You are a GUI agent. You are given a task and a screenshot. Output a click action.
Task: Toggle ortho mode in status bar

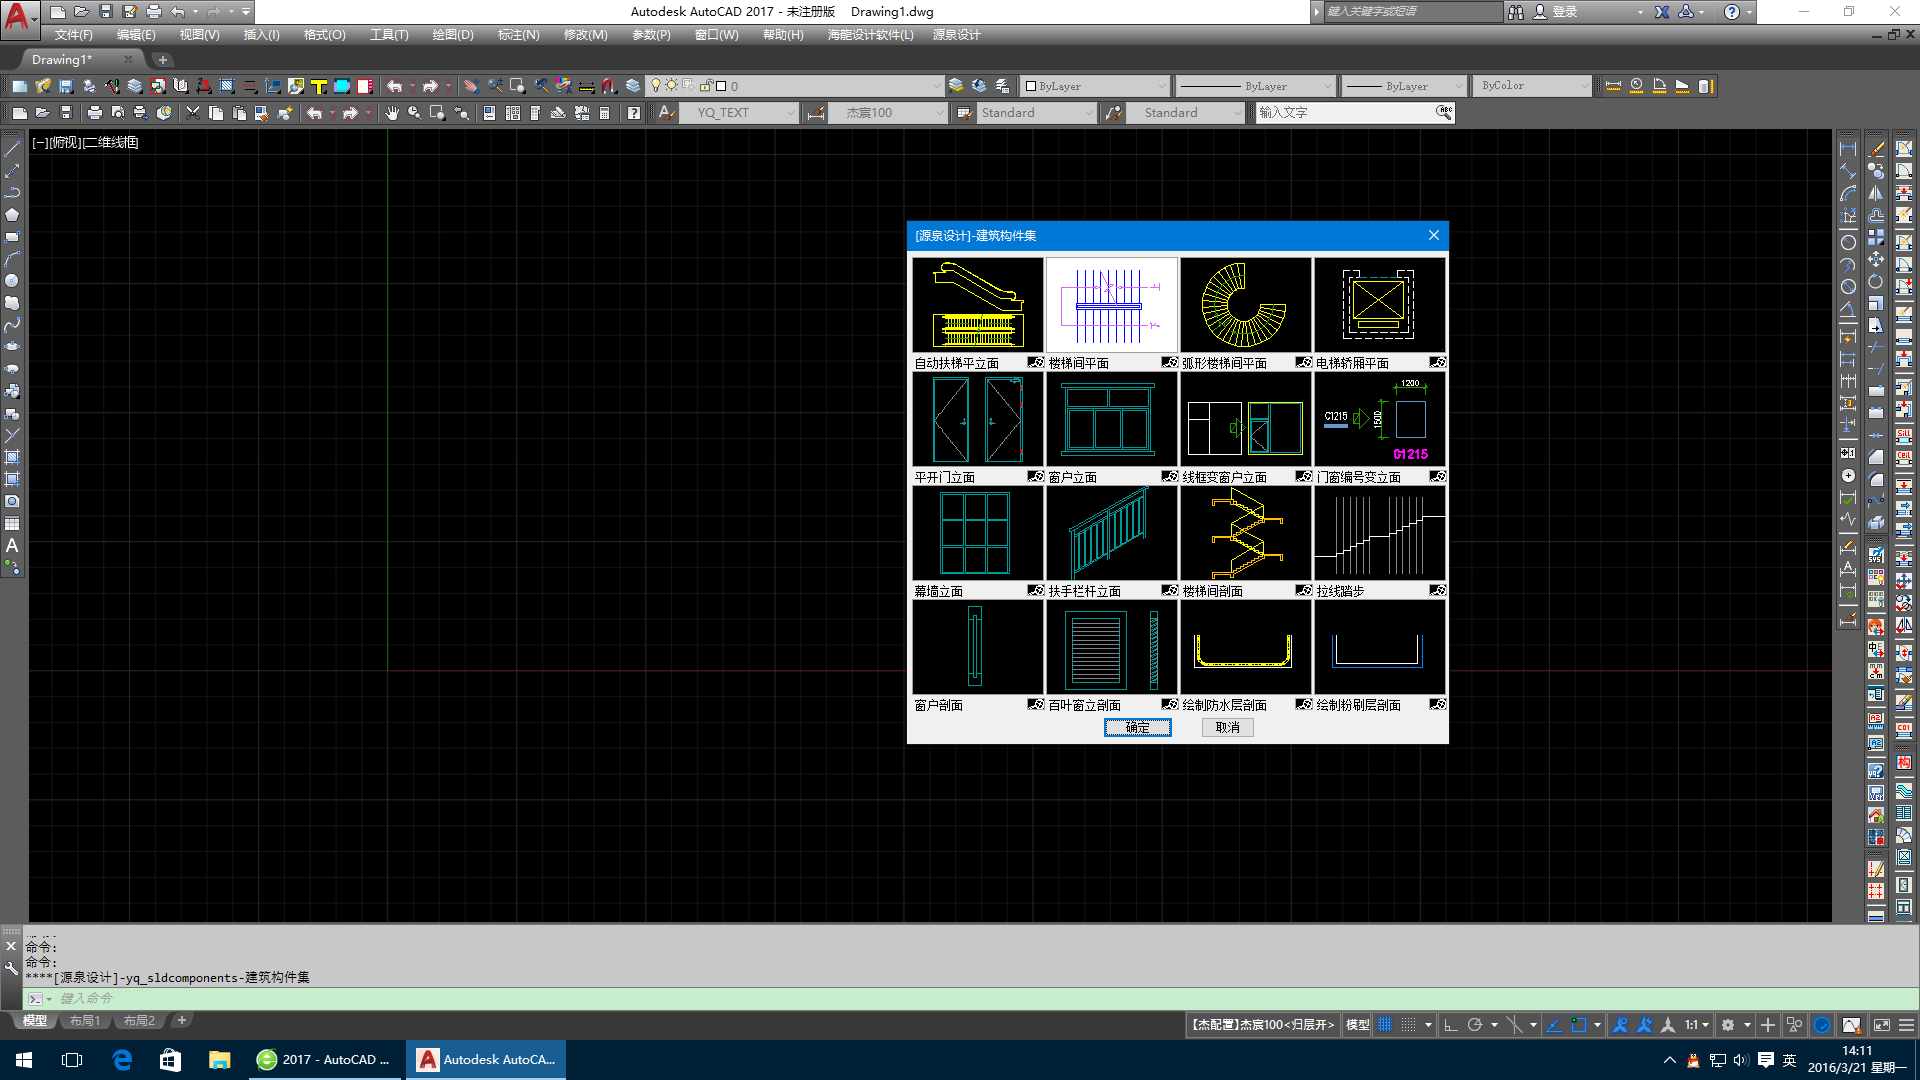coord(1451,1025)
